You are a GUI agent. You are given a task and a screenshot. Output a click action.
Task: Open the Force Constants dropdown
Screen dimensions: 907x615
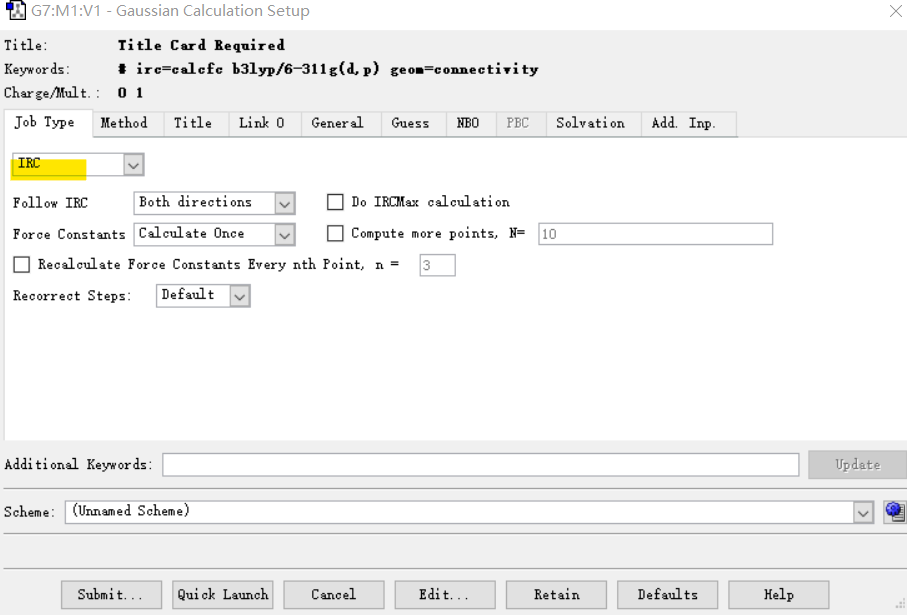[x=285, y=234]
